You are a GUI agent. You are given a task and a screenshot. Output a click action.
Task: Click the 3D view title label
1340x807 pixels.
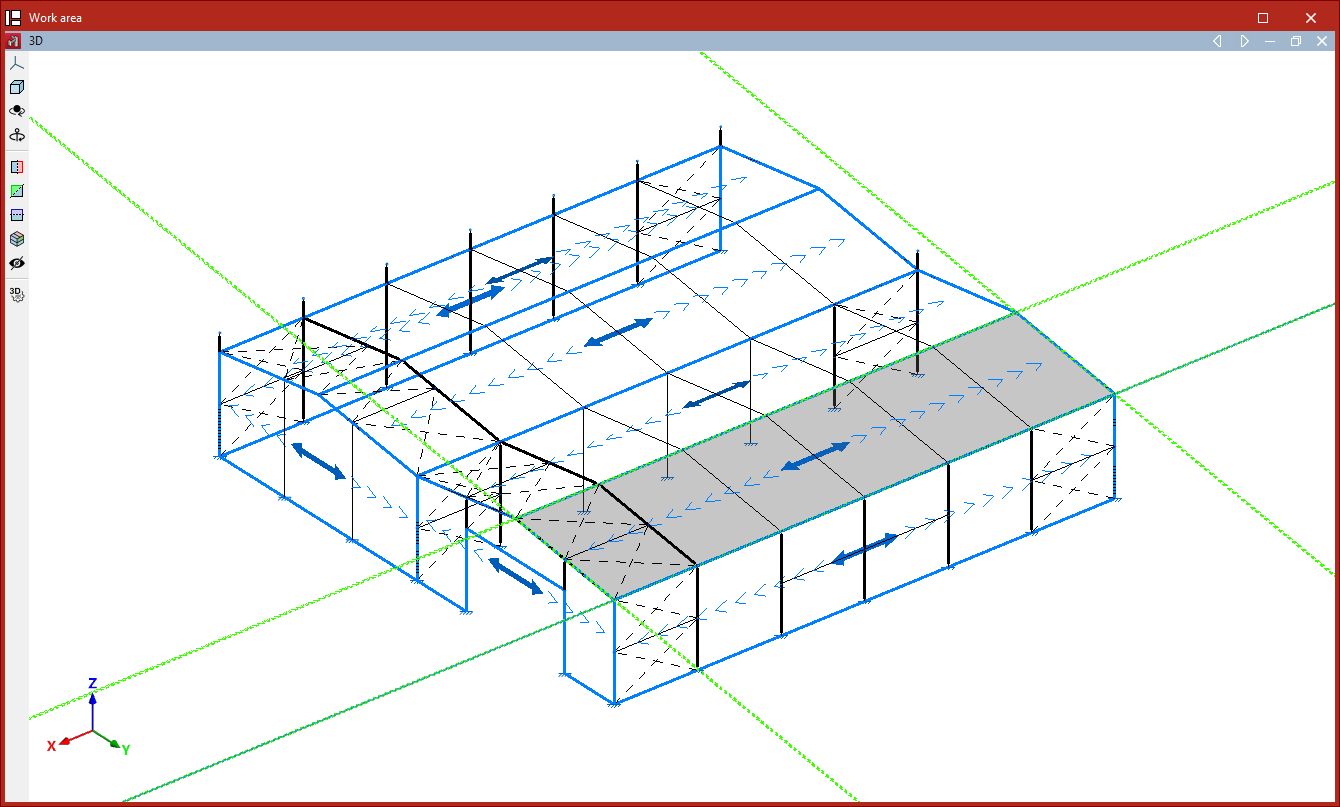36,41
